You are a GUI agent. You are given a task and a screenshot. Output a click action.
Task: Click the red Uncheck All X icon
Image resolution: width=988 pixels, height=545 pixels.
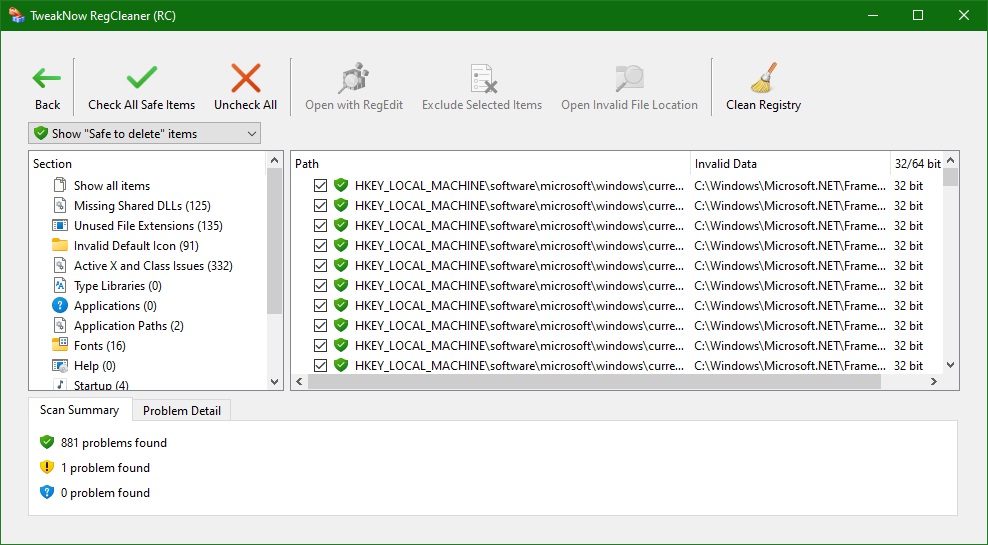click(245, 78)
